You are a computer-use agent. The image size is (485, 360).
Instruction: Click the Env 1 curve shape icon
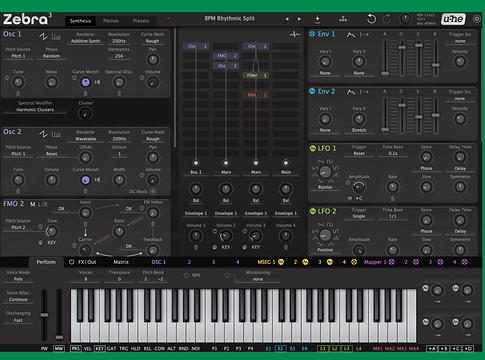pos(350,35)
